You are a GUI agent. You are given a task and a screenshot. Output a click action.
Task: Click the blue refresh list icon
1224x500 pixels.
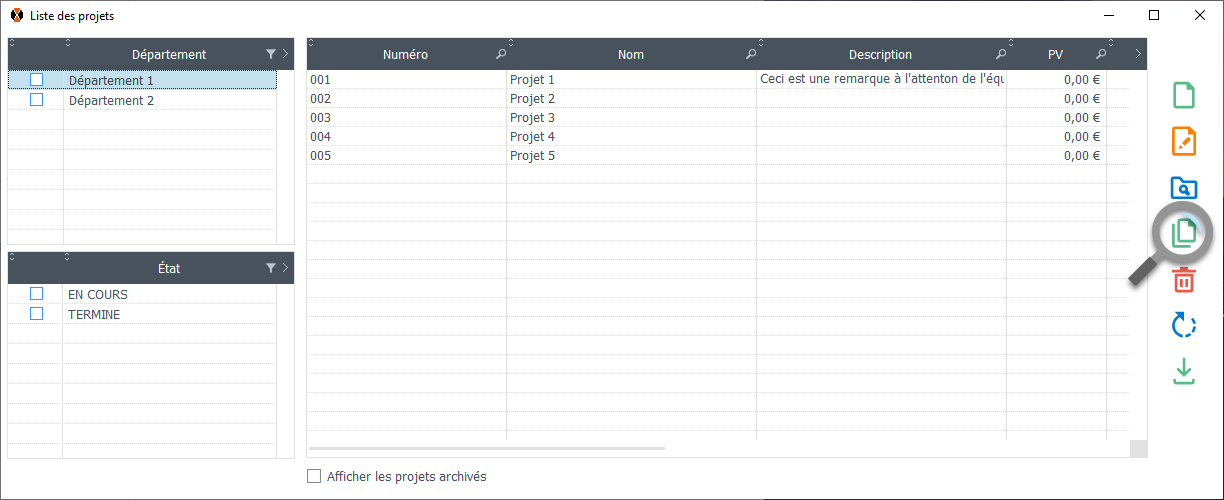tap(1183, 325)
